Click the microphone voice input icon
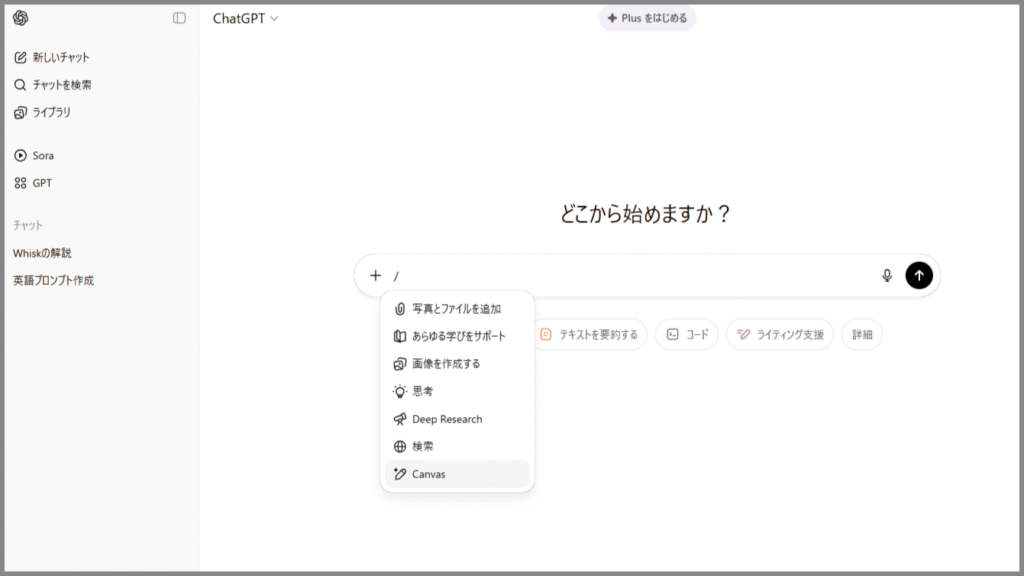This screenshot has width=1024, height=576. point(886,275)
